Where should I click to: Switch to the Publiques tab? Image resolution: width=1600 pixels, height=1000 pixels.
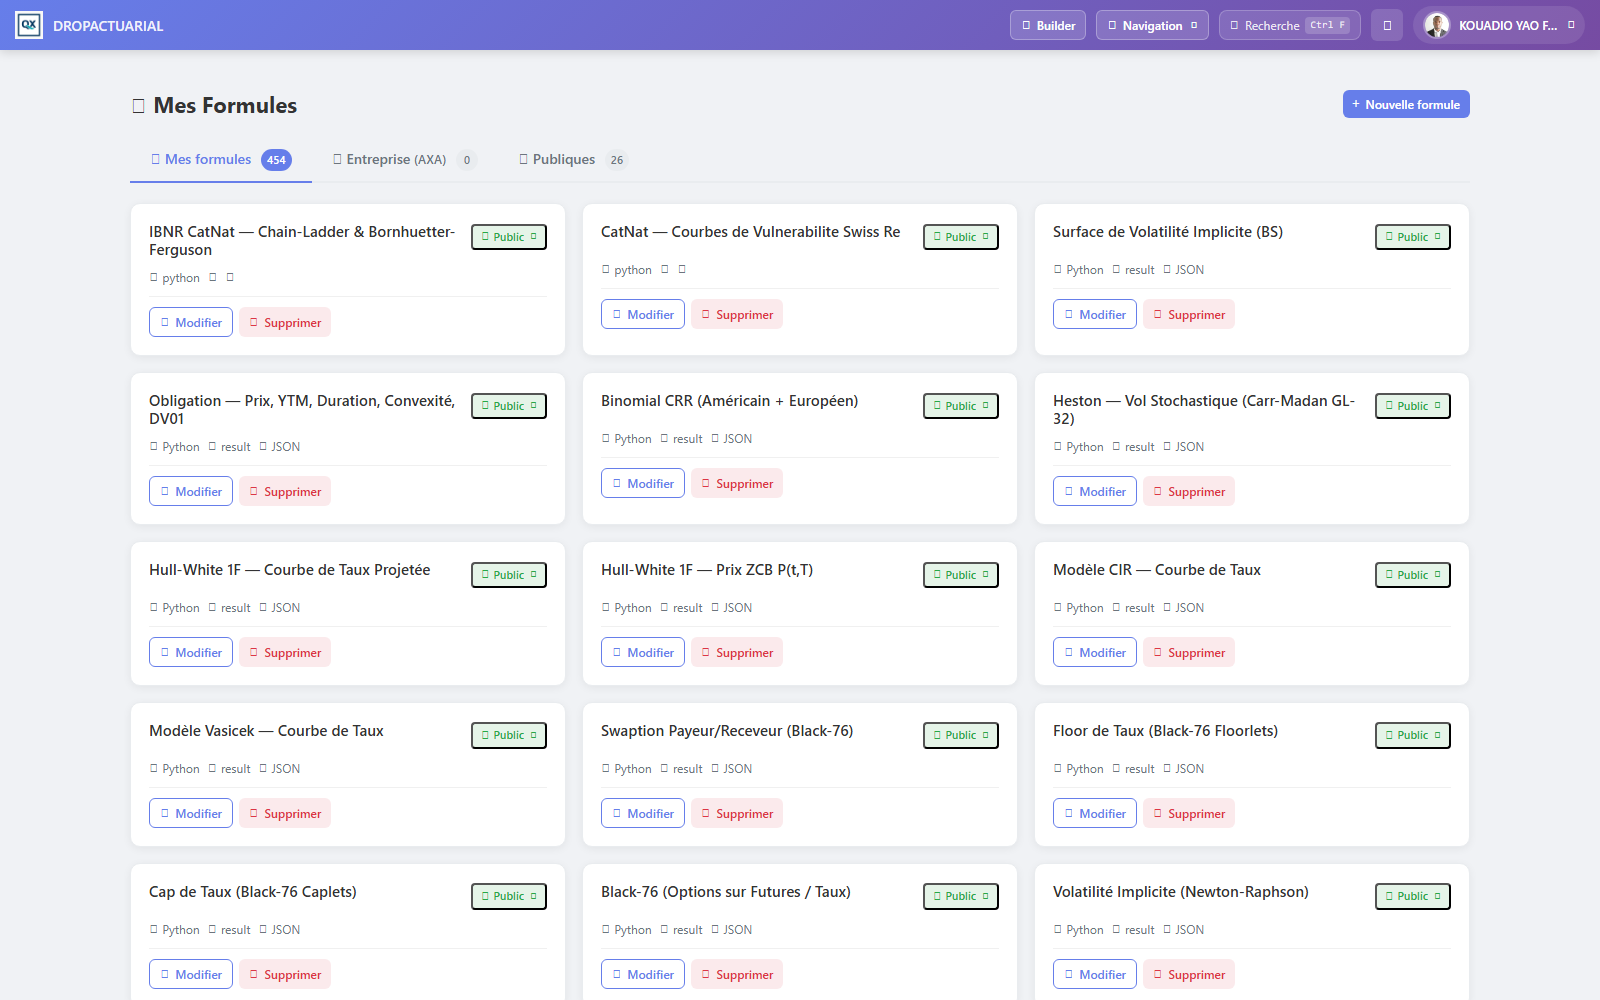point(572,160)
